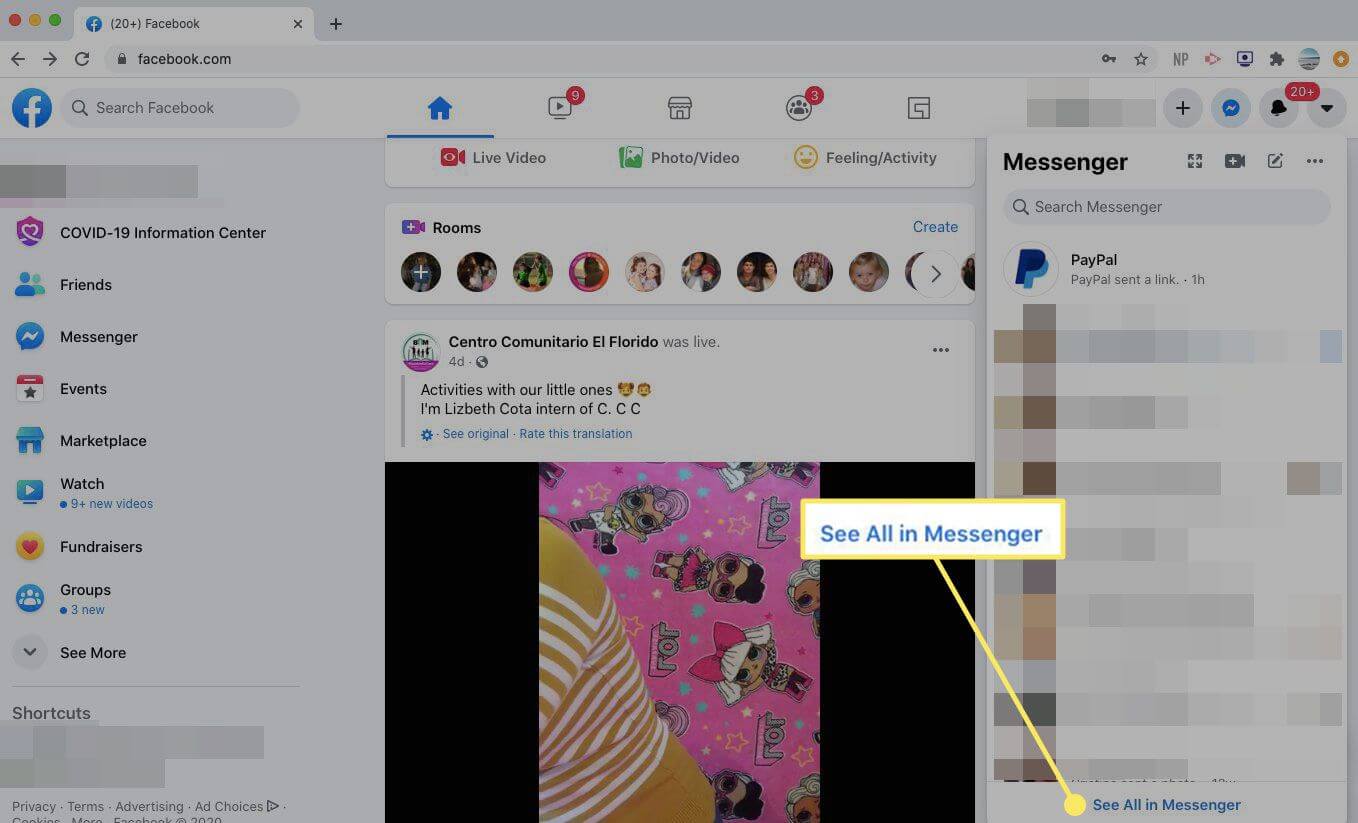Click the plus Create button in header
The height and width of the screenshot is (823, 1358).
point(1183,108)
